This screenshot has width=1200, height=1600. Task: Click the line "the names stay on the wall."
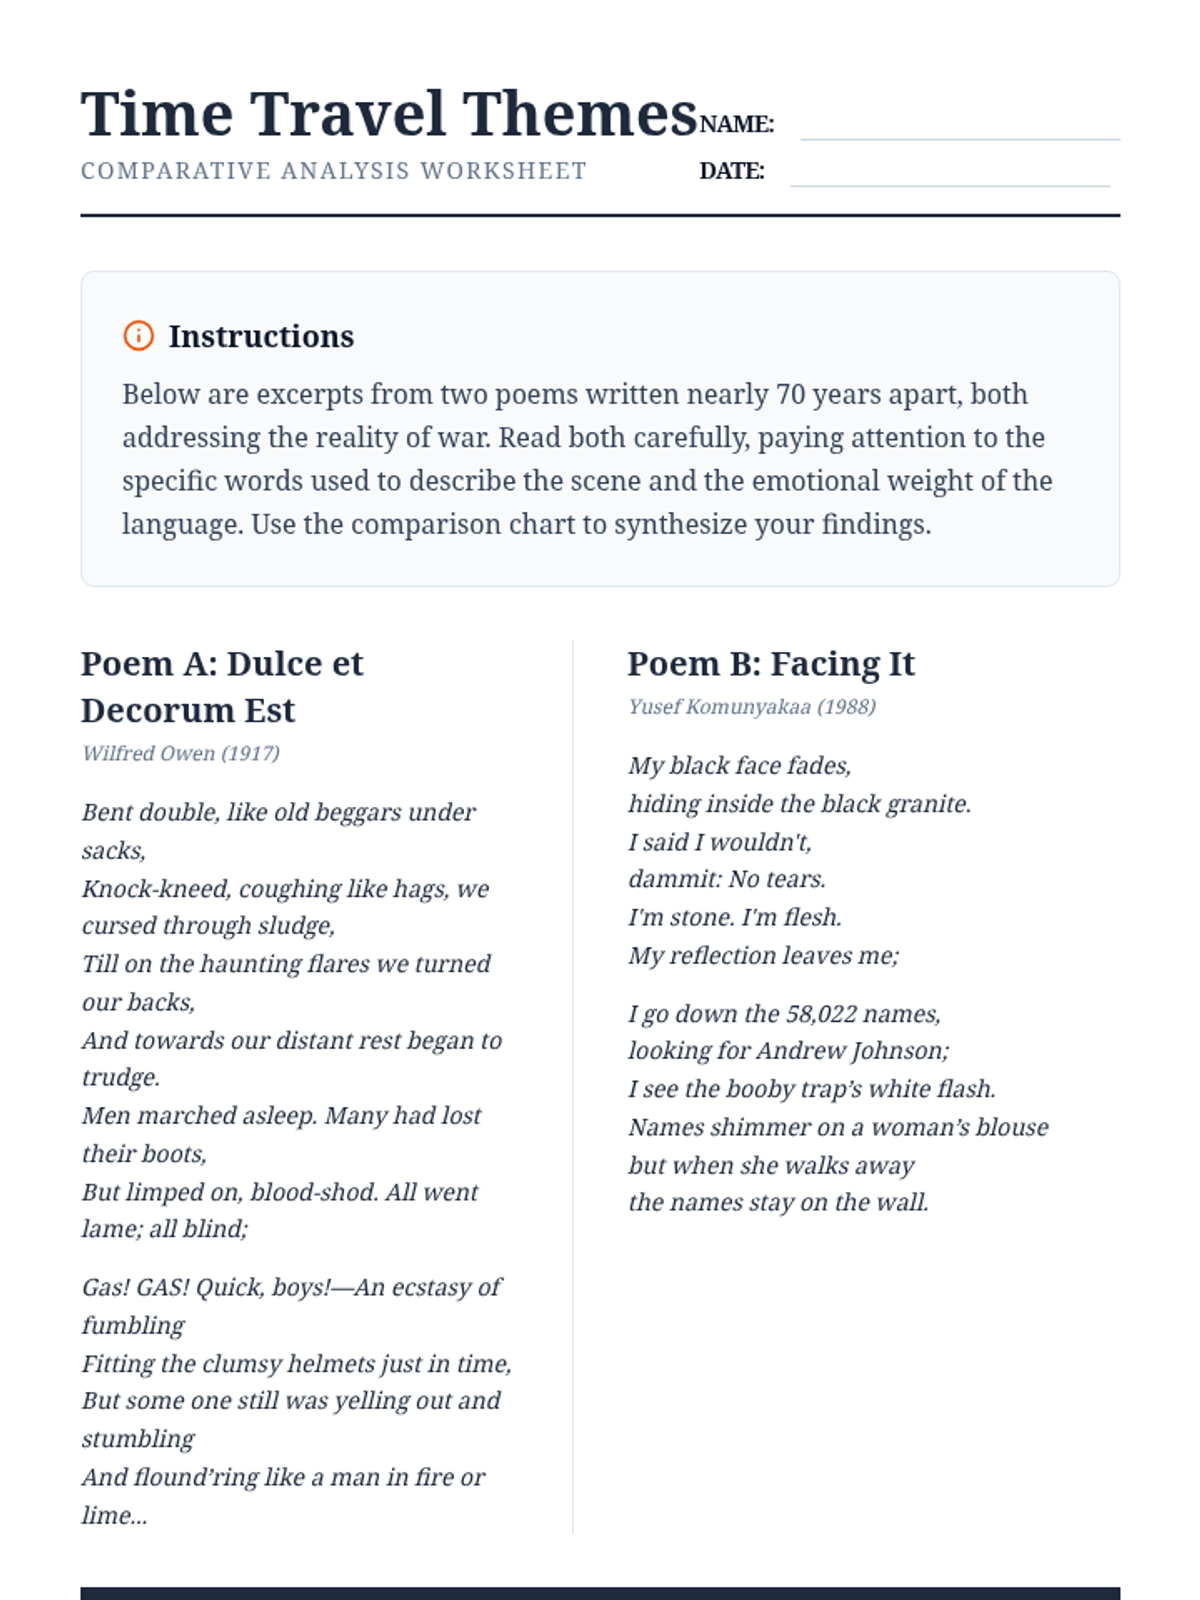tap(779, 1202)
